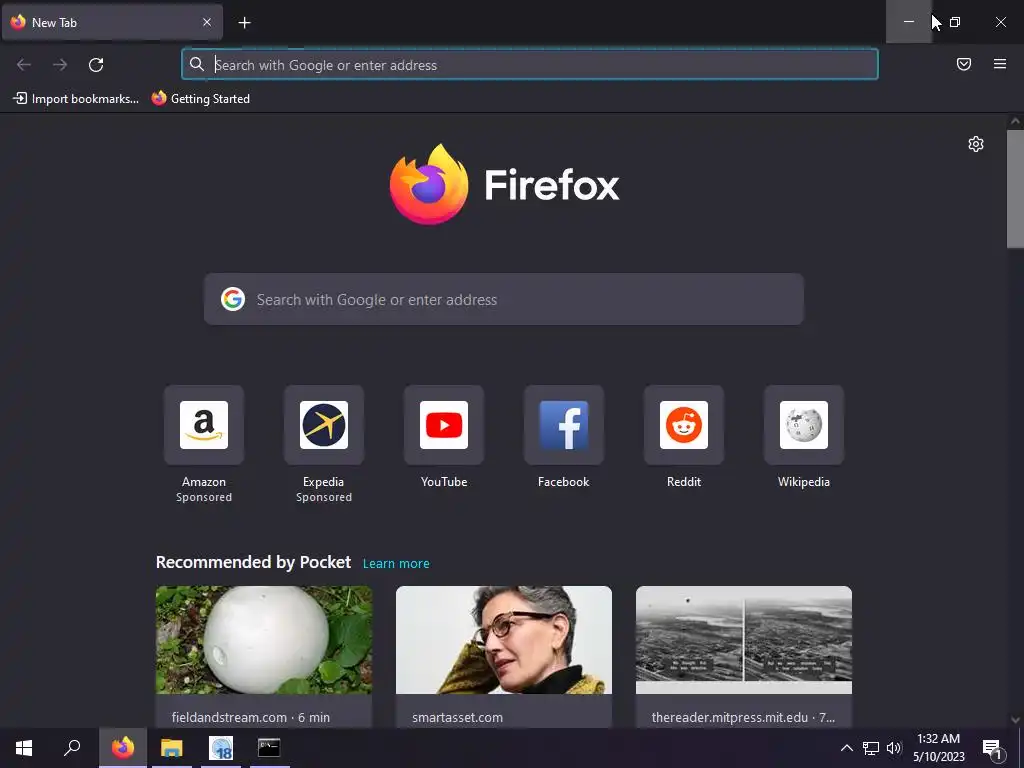Open the taskbar clock and date
This screenshot has width=1024, height=768.
pos(938,748)
